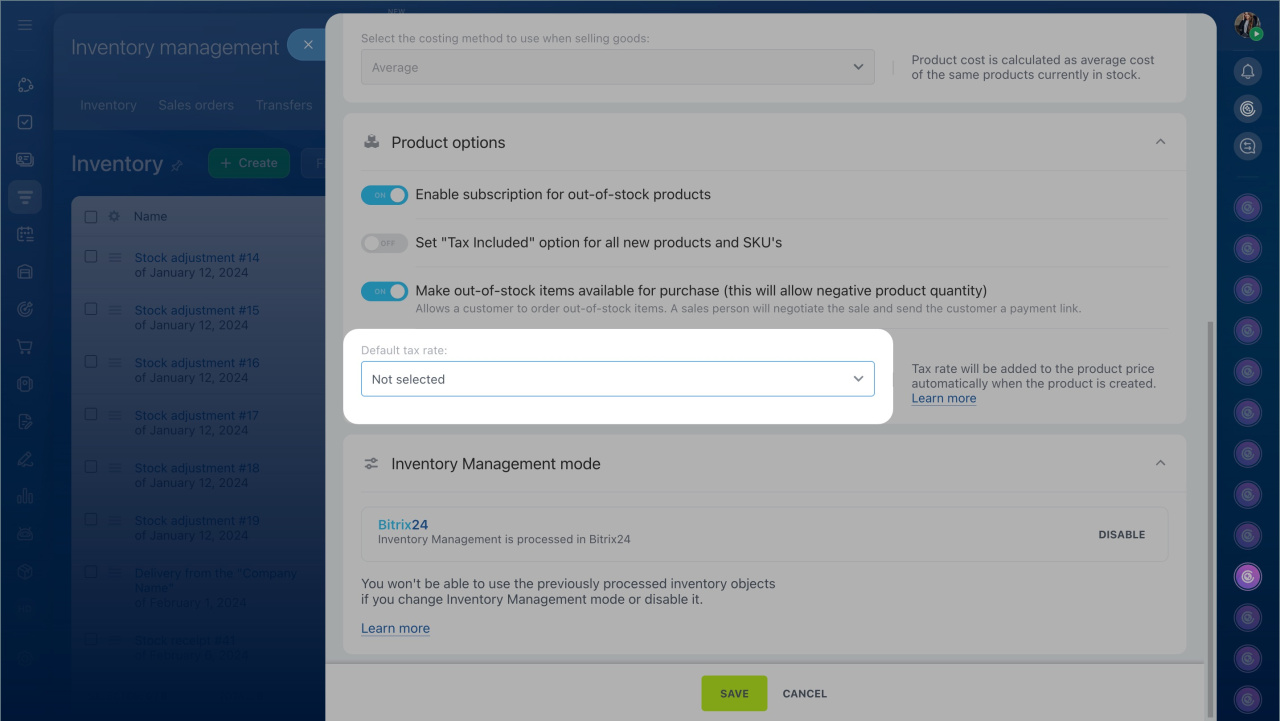The image size is (1280, 721).
Task: Click Disable for Bitrix24 inventory mode
Action: [x=1121, y=534]
